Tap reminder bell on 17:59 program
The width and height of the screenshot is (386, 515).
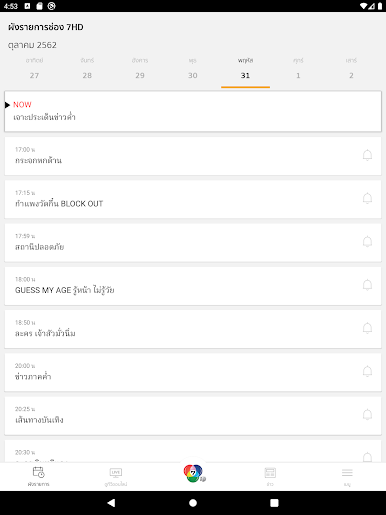click(367, 242)
